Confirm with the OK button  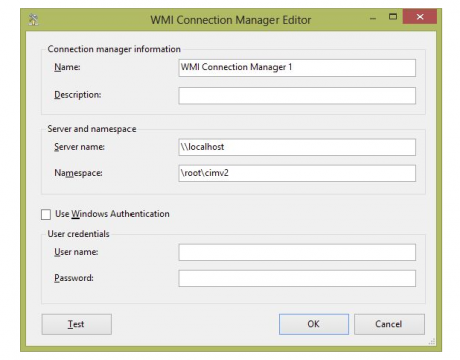click(314, 324)
